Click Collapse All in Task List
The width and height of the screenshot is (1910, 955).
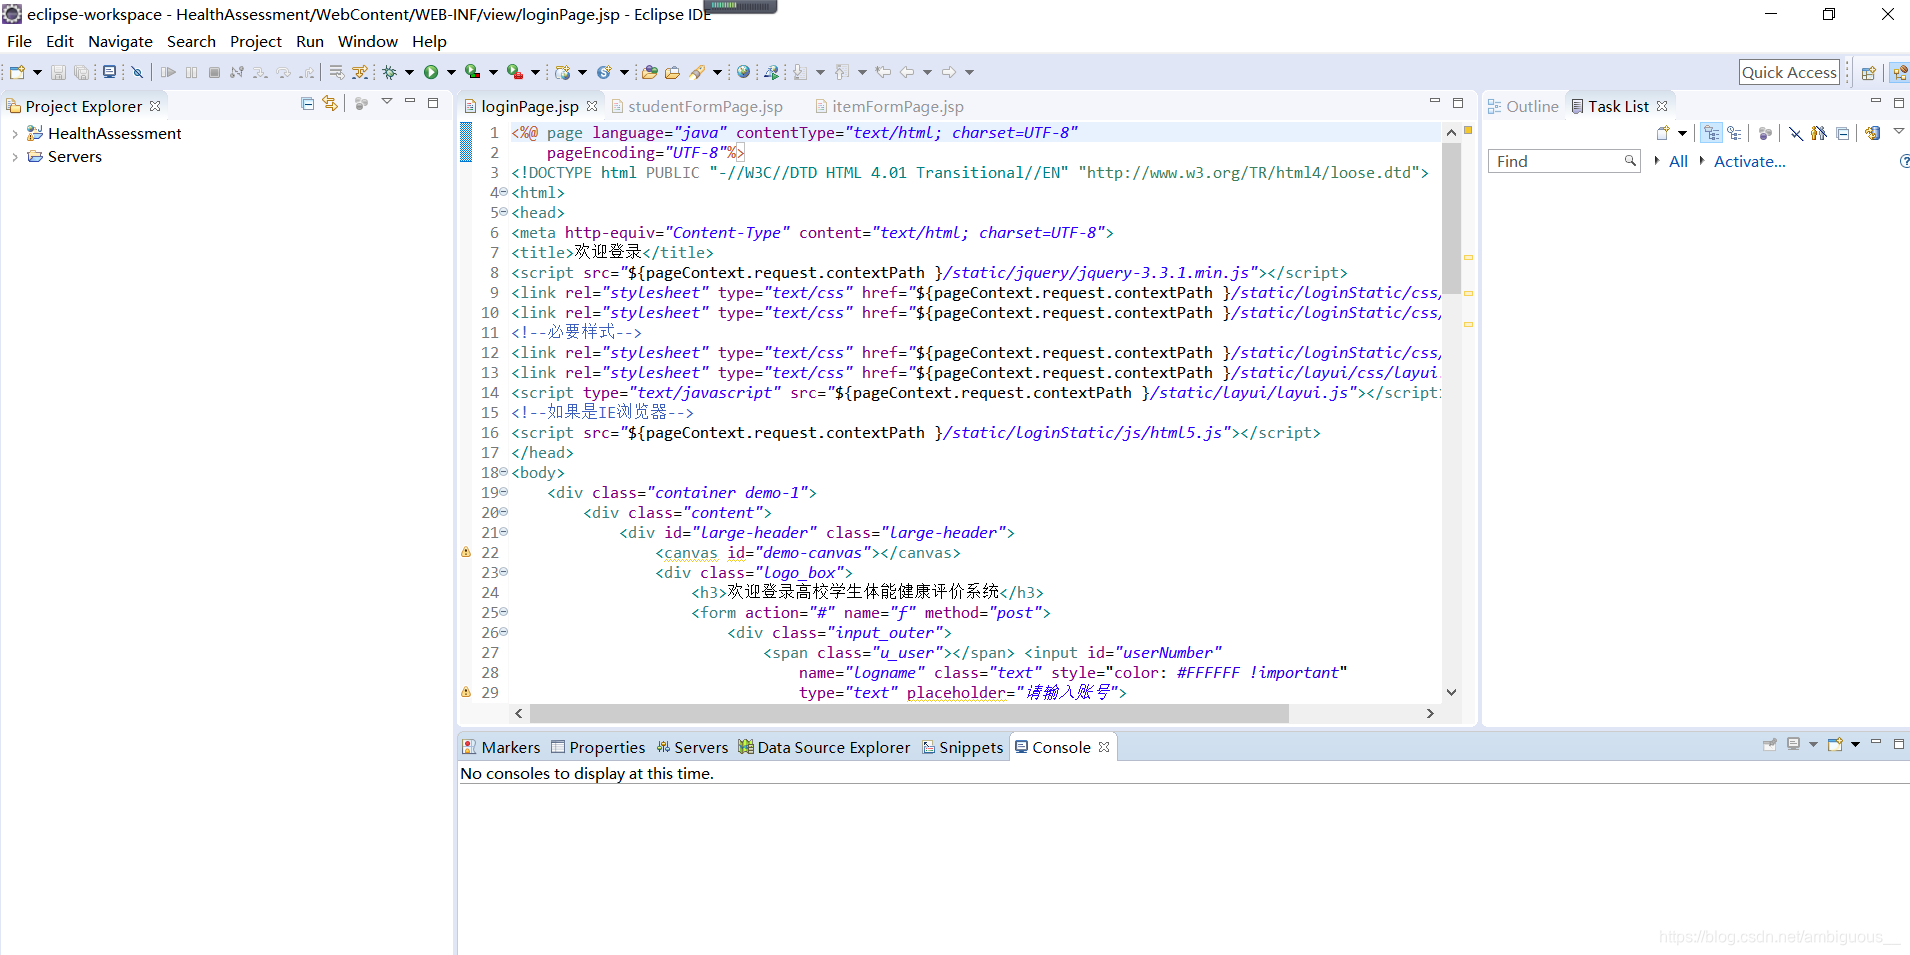(1842, 133)
